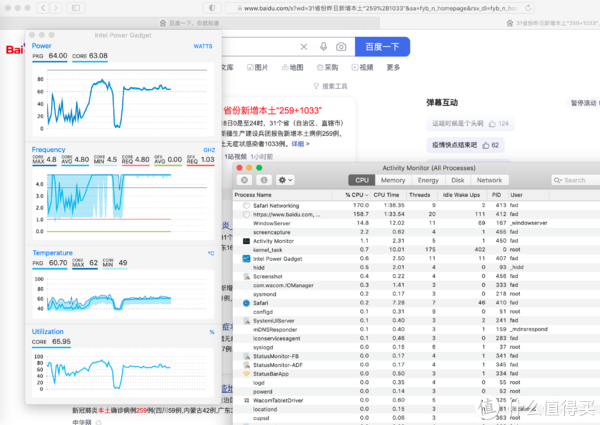Select https://www.baidu.com process row

416,214
